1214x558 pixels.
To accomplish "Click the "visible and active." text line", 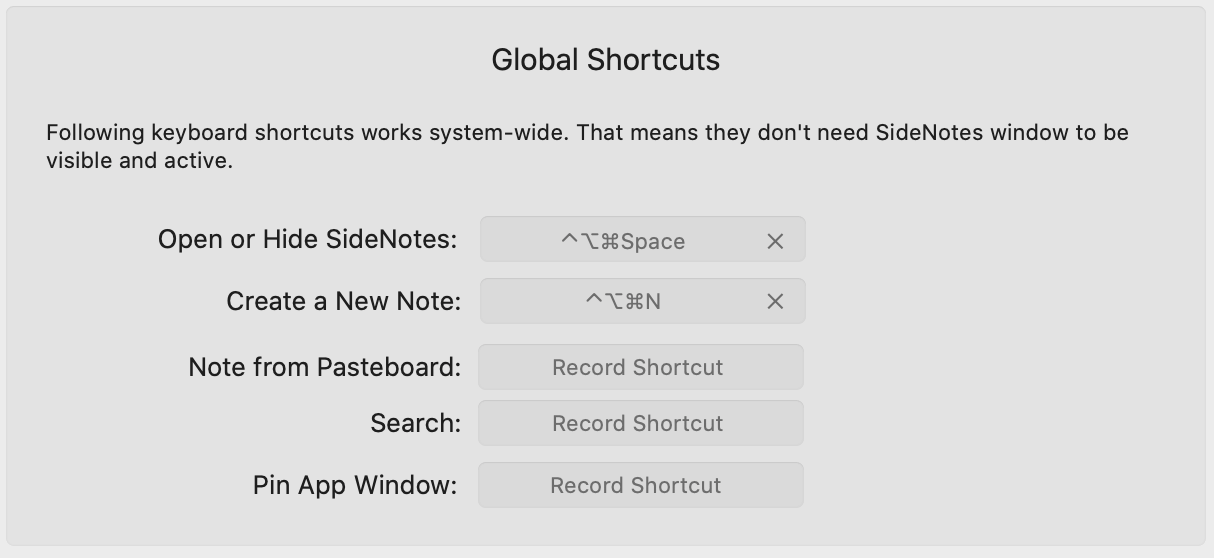I will [x=139, y=160].
